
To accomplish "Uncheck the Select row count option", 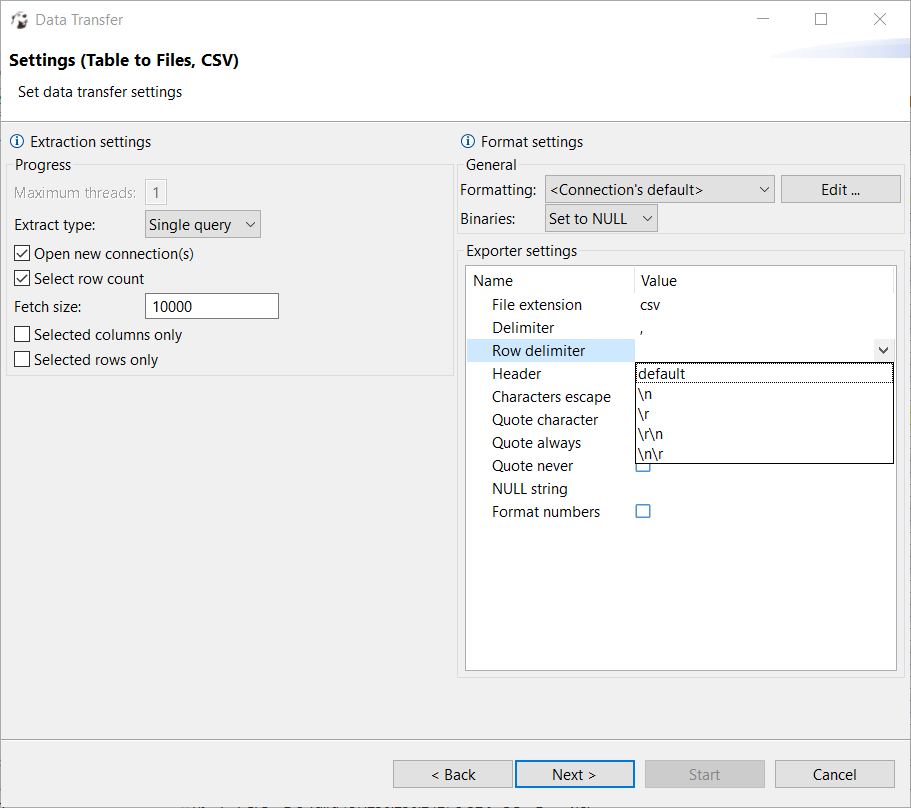I will pyautogui.click(x=21, y=278).
